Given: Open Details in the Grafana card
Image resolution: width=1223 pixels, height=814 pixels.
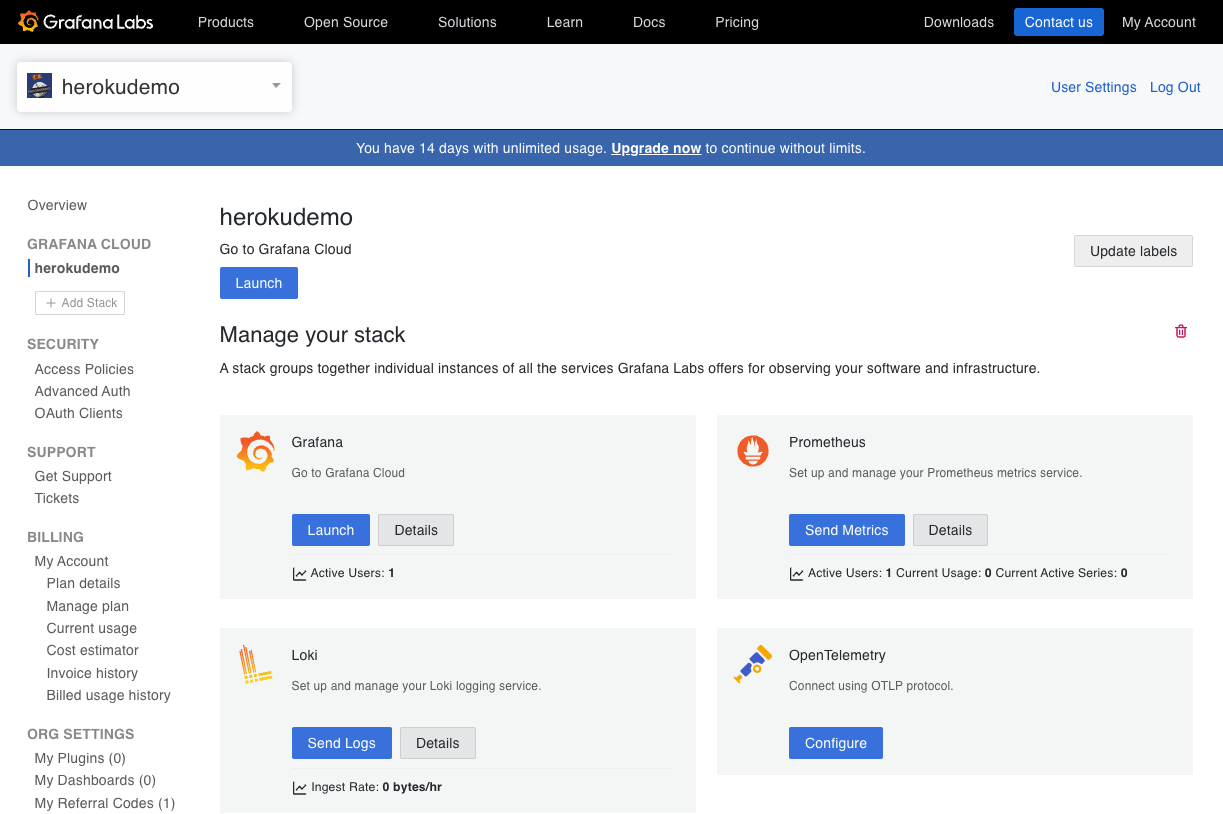Looking at the screenshot, I should click(x=416, y=530).
